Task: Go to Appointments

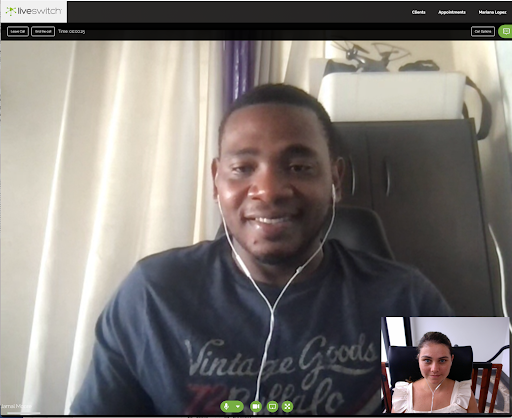Action: tap(452, 12)
